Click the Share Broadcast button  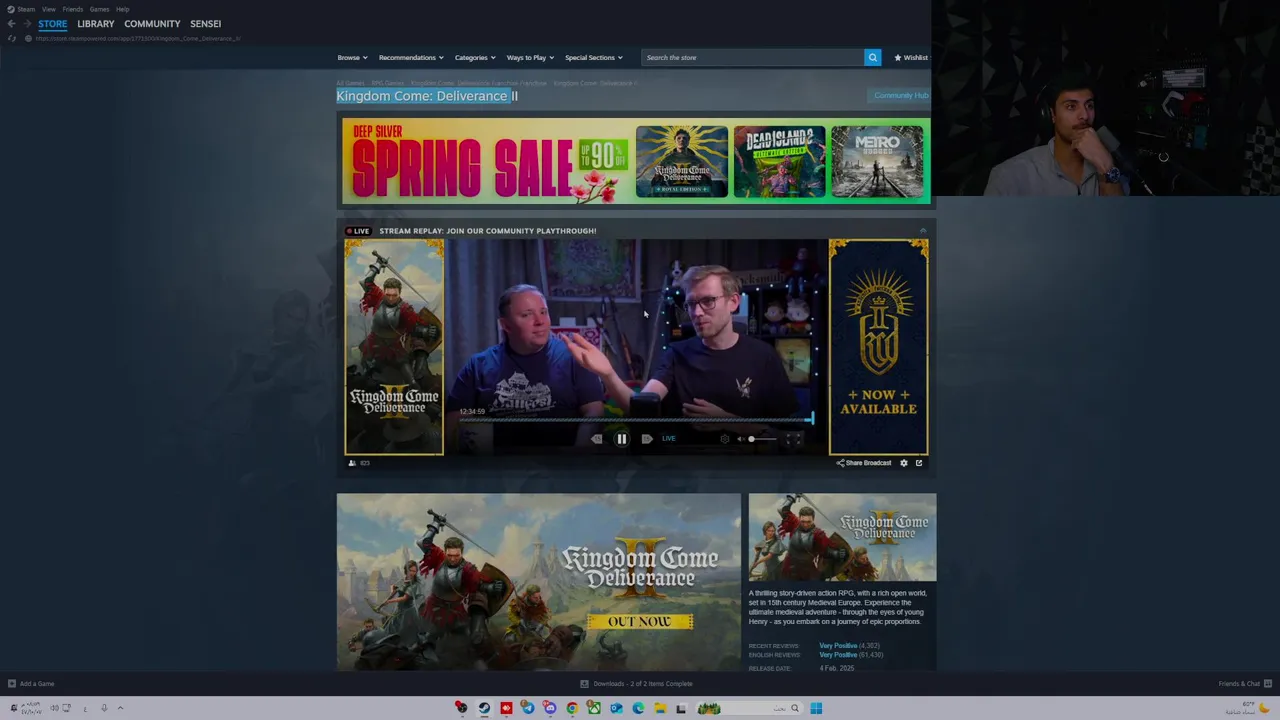click(x=863, y=463)
